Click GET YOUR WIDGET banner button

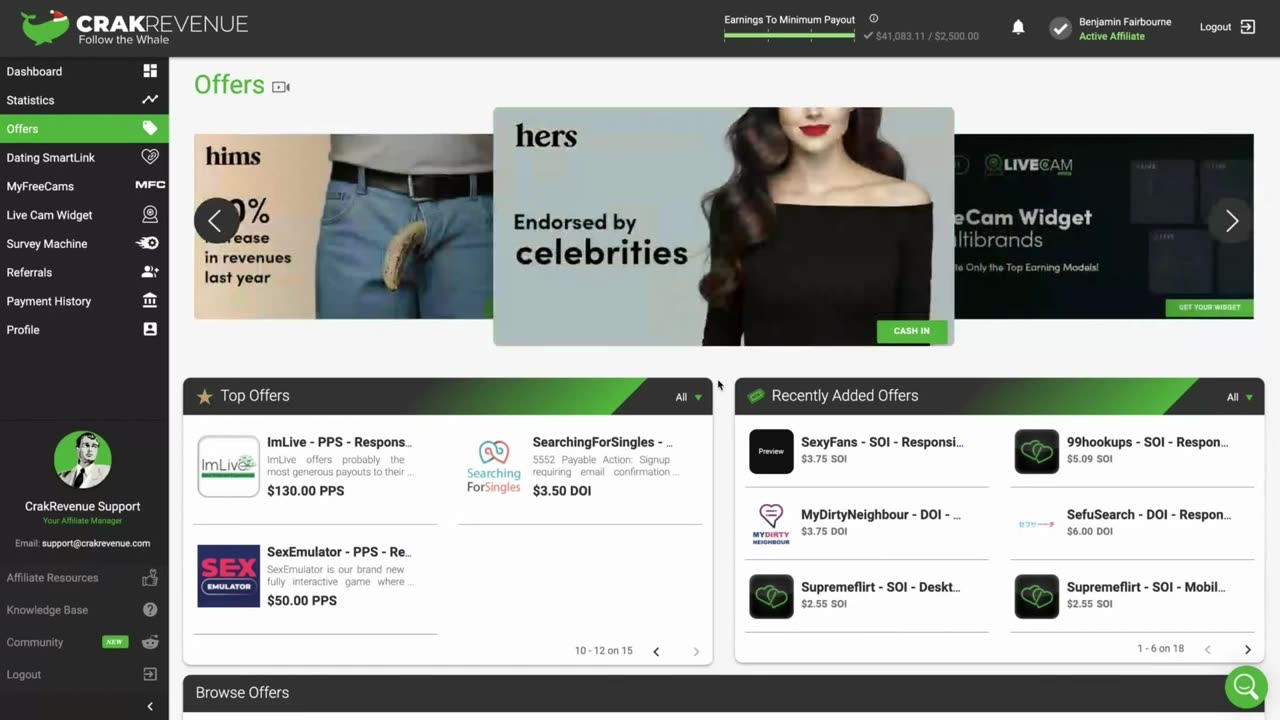point(1209,307)
